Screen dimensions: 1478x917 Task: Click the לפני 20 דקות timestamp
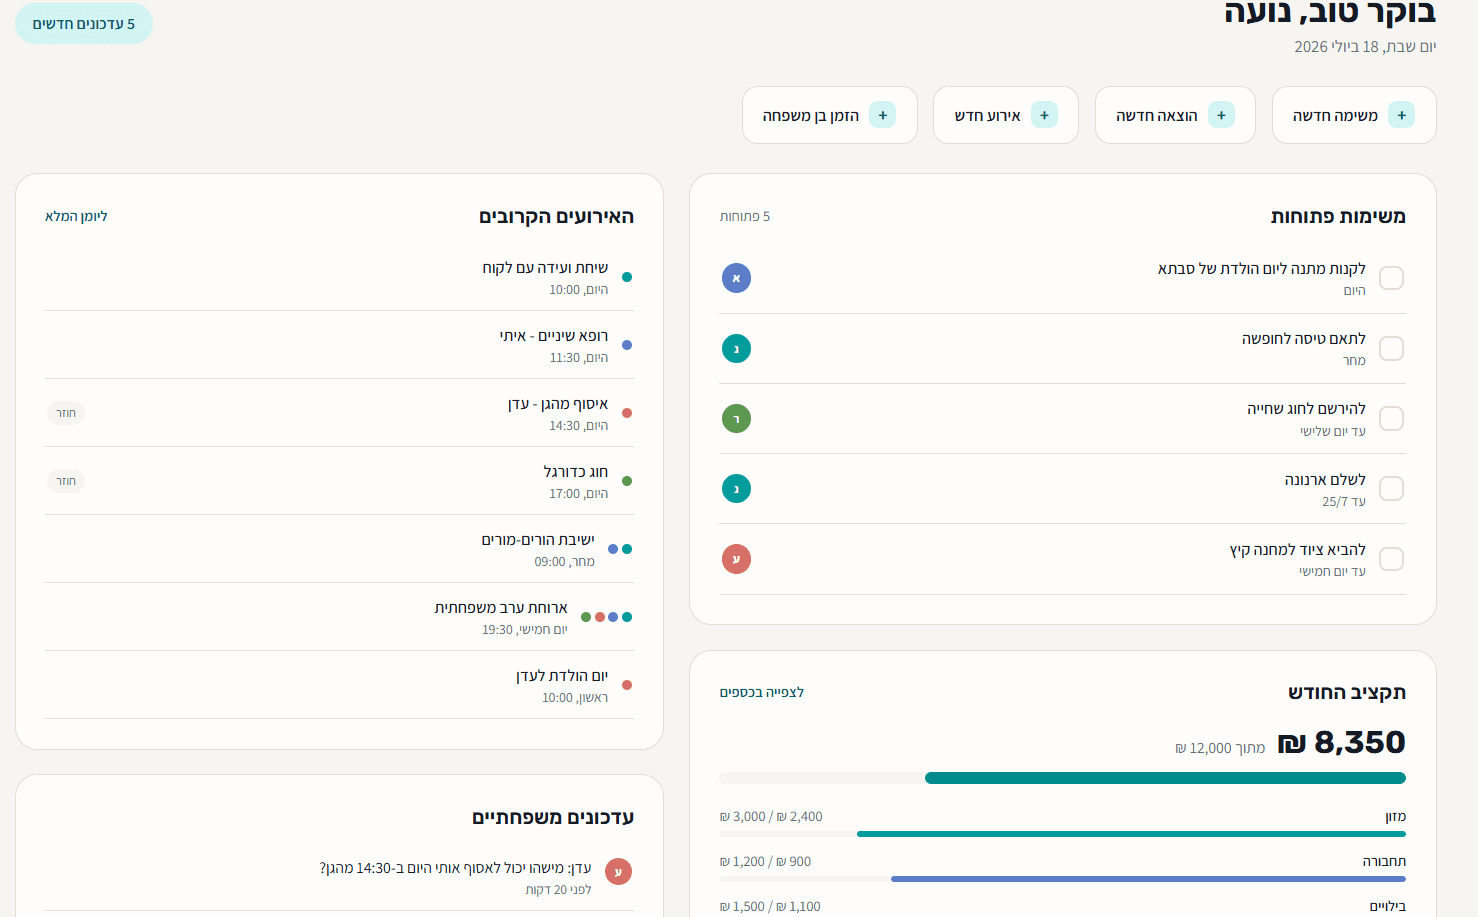(559, 890)
